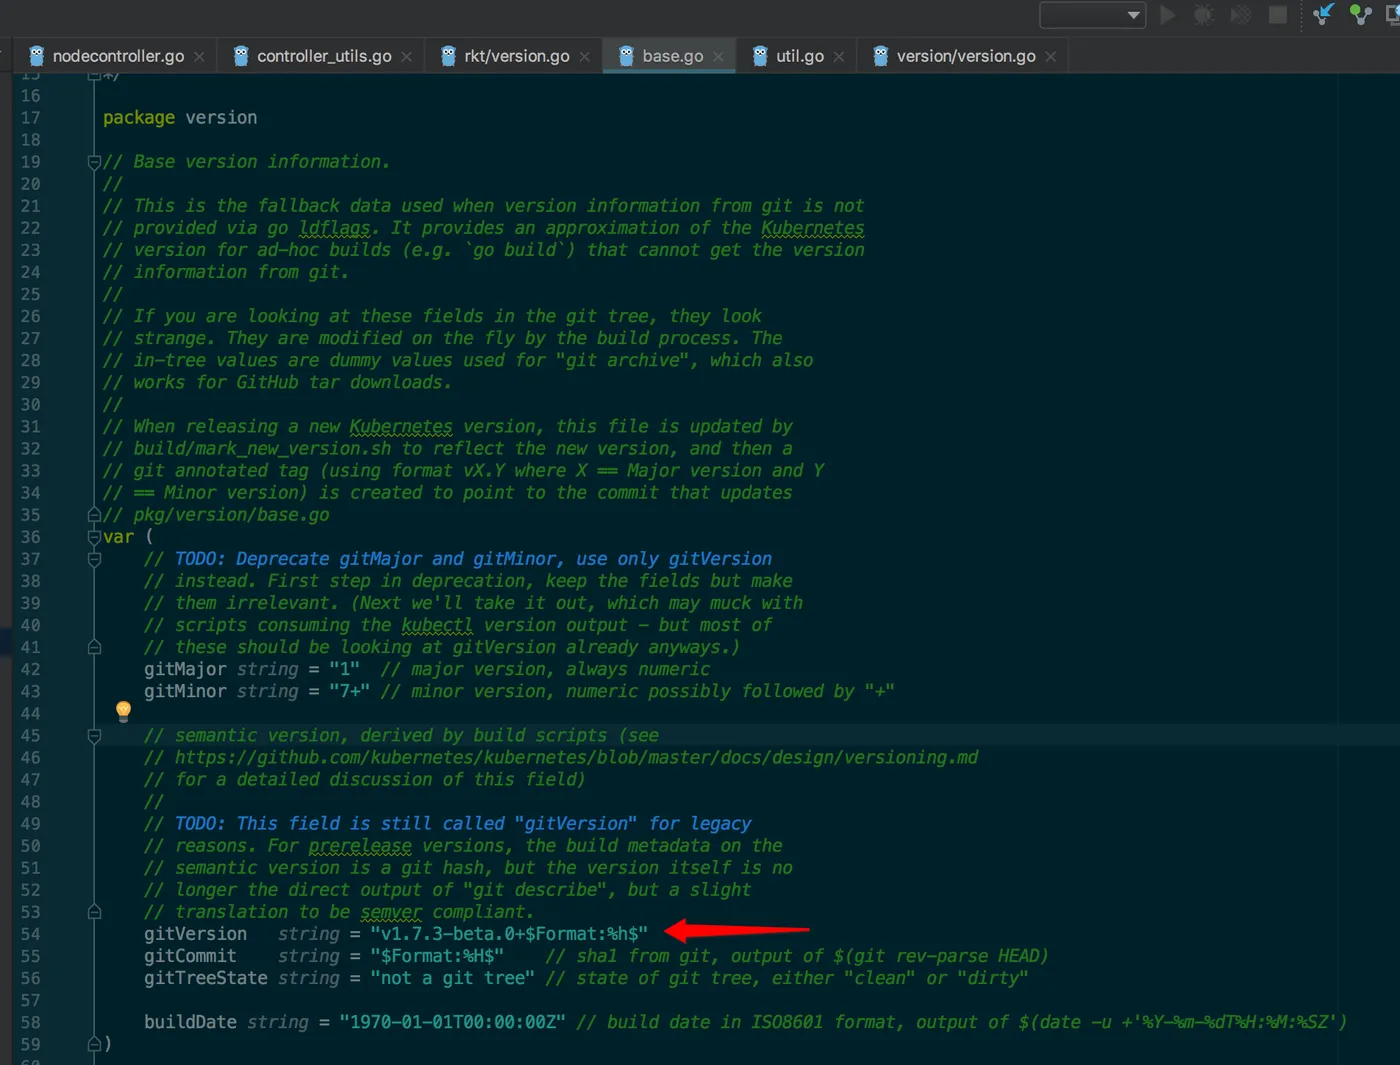Close the rkt/version.go tab
Screen dimensions: 1400x1065
coord(584,57)
